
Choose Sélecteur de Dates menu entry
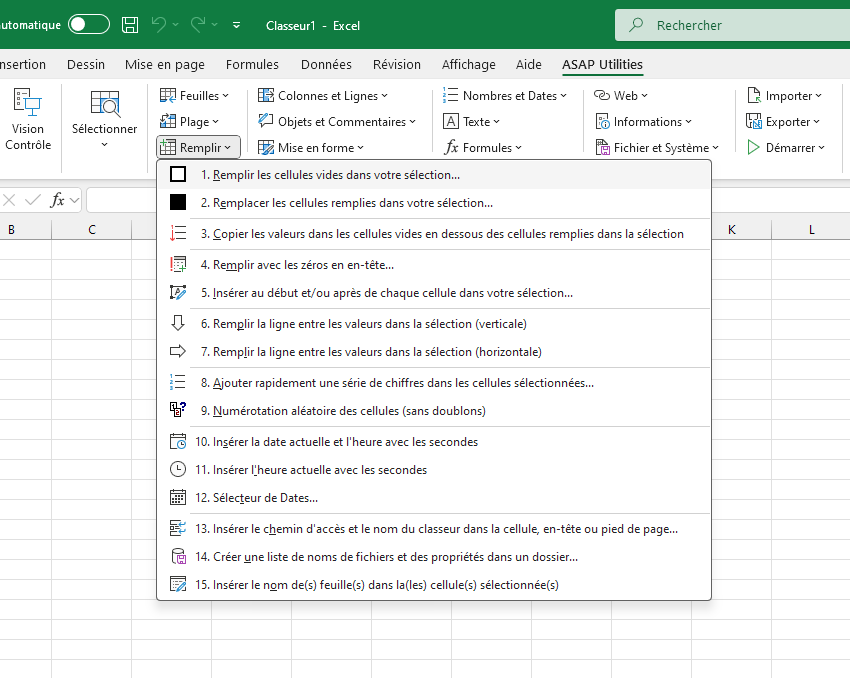click(434, 498)
